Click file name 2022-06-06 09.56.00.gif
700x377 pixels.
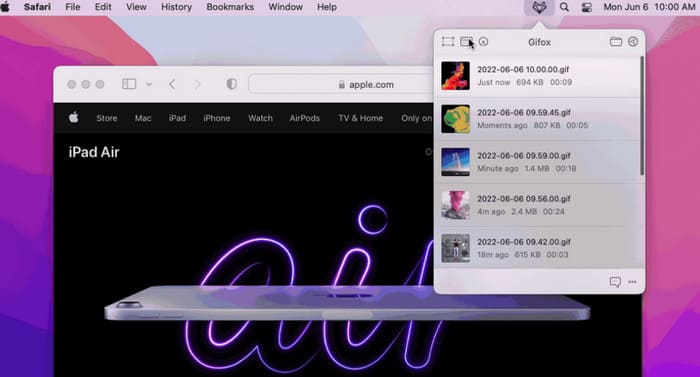coord(524,199)
